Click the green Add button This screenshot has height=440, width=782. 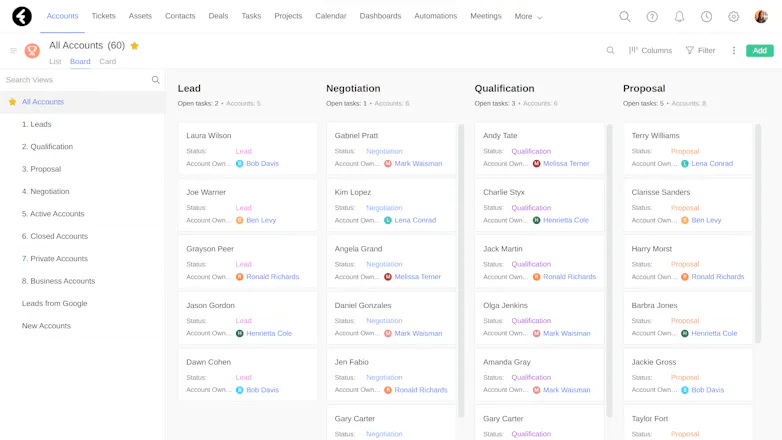(x=760, y=50)
